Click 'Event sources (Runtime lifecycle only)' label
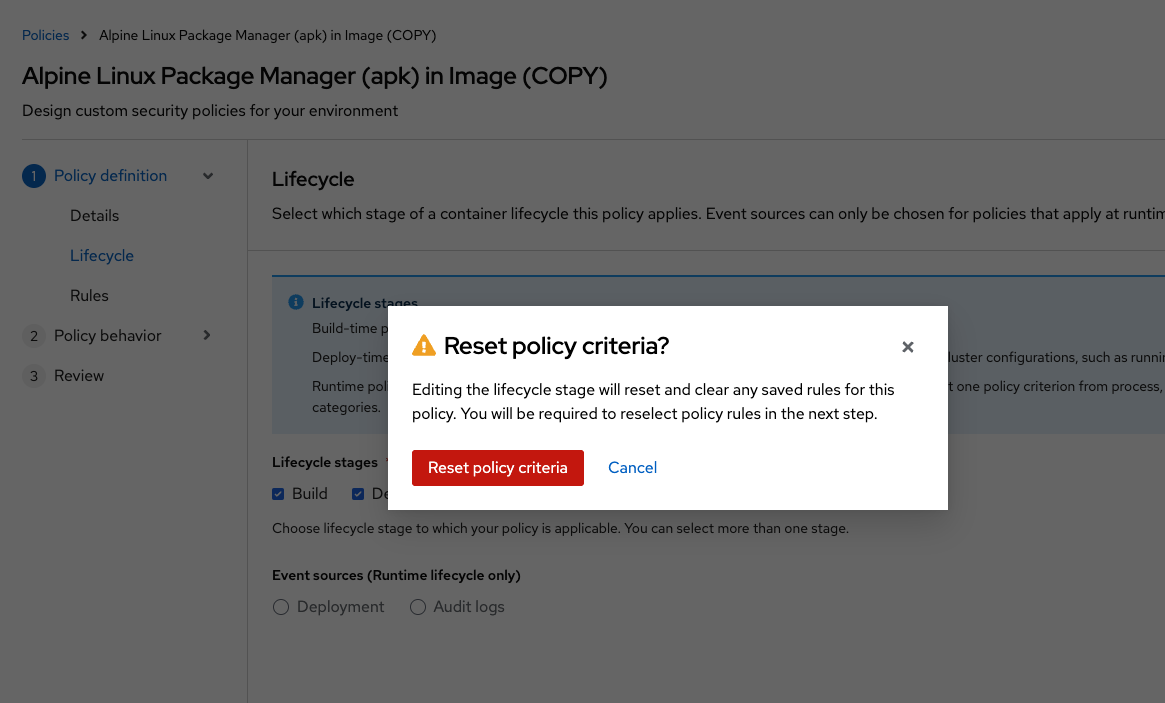 396,575
